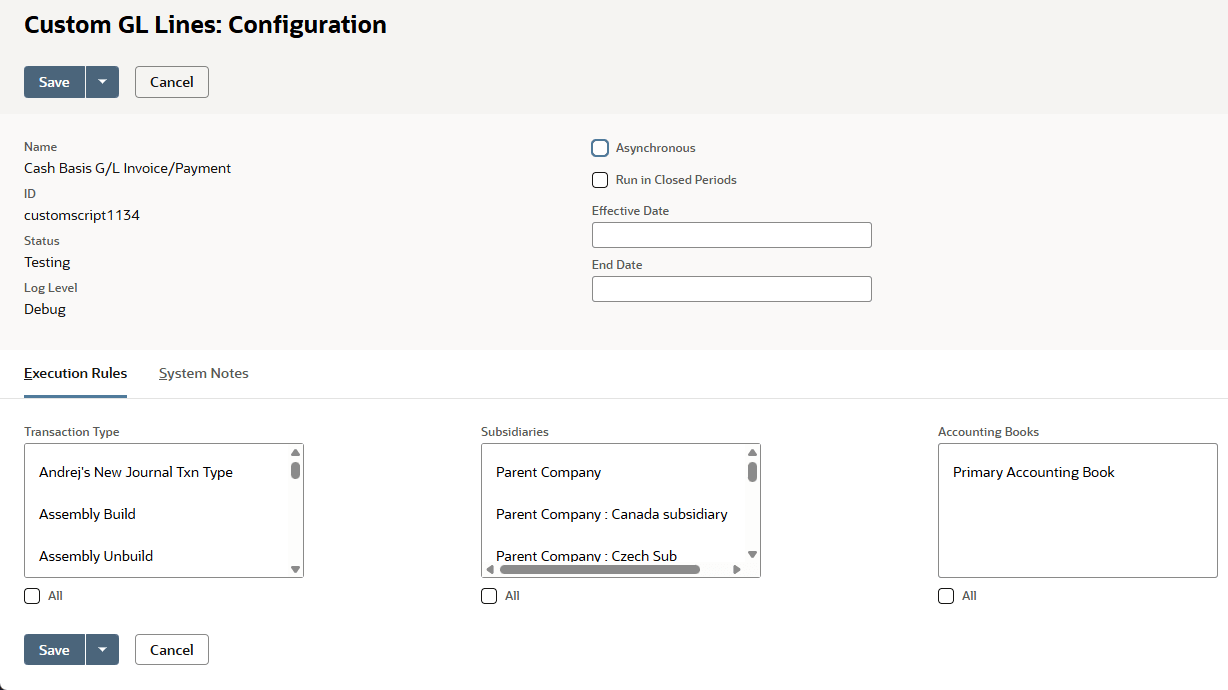Check All under Transaction Type
1228x690 pixels.
tap(32, 596)
